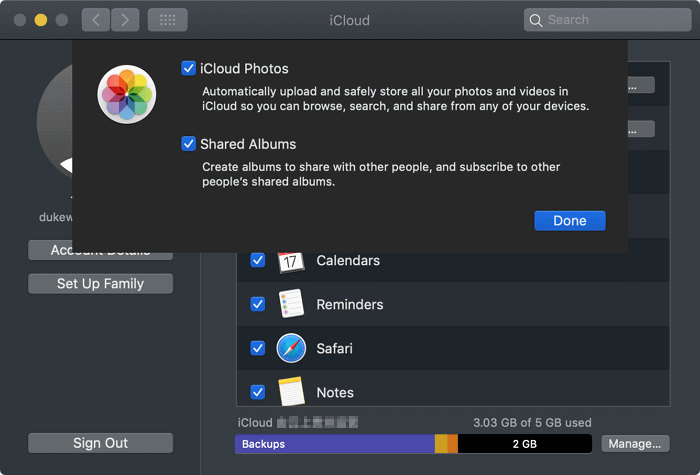700x475 pixels.
Task: Turn off Safari iCloud sync checkbox
Action: [258, 349]
